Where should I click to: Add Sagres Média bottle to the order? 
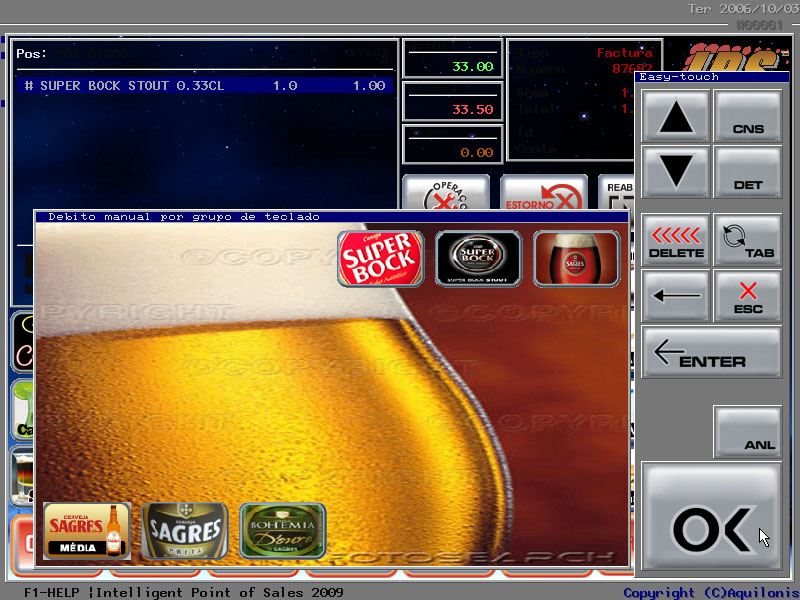87,530
